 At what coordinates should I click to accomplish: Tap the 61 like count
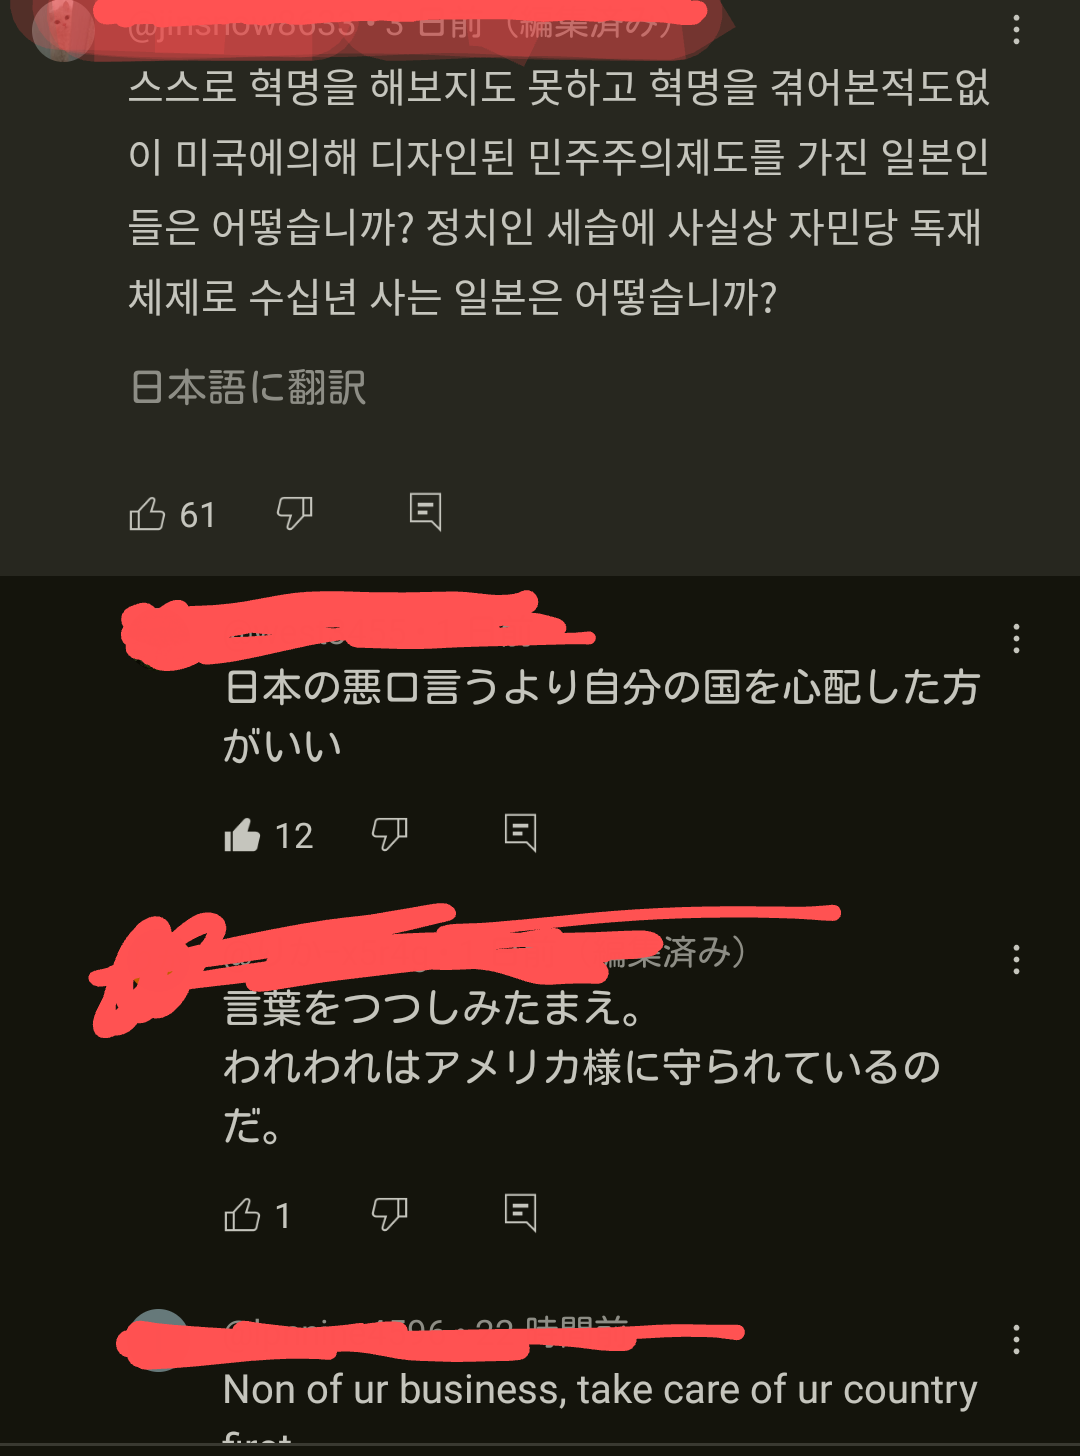click(x=197, y=515)
